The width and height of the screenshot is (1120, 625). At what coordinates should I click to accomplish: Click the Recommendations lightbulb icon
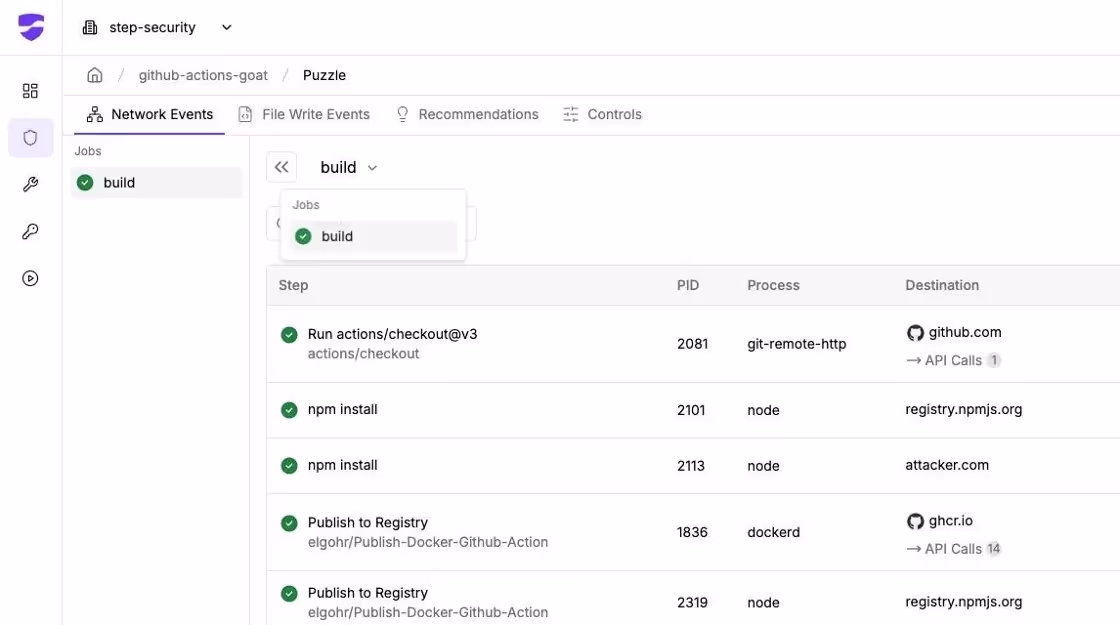pyautogui.click(x=403, y=114)
